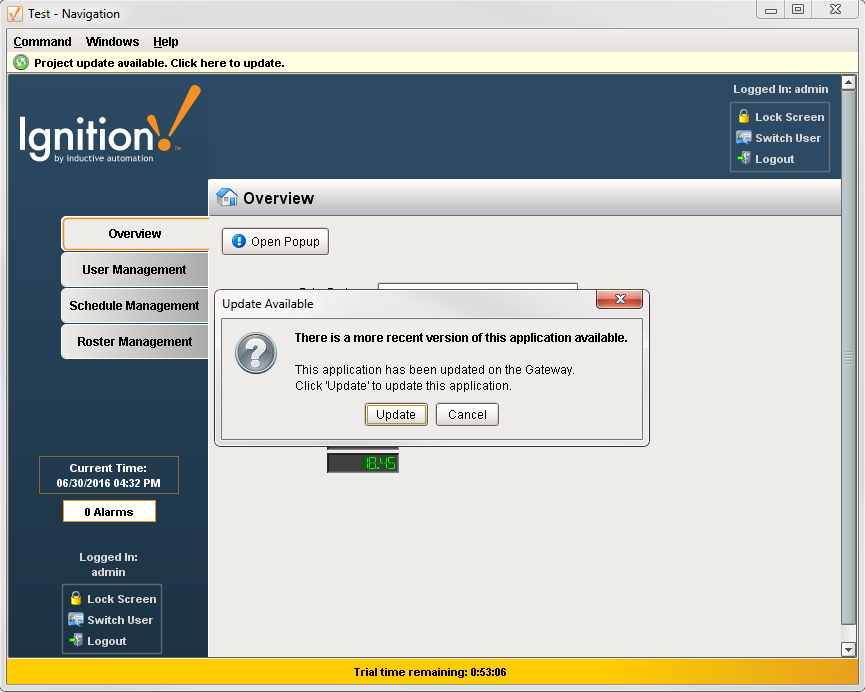Click the Logout icon in bottom-left panel

click(x=76, y=641)
